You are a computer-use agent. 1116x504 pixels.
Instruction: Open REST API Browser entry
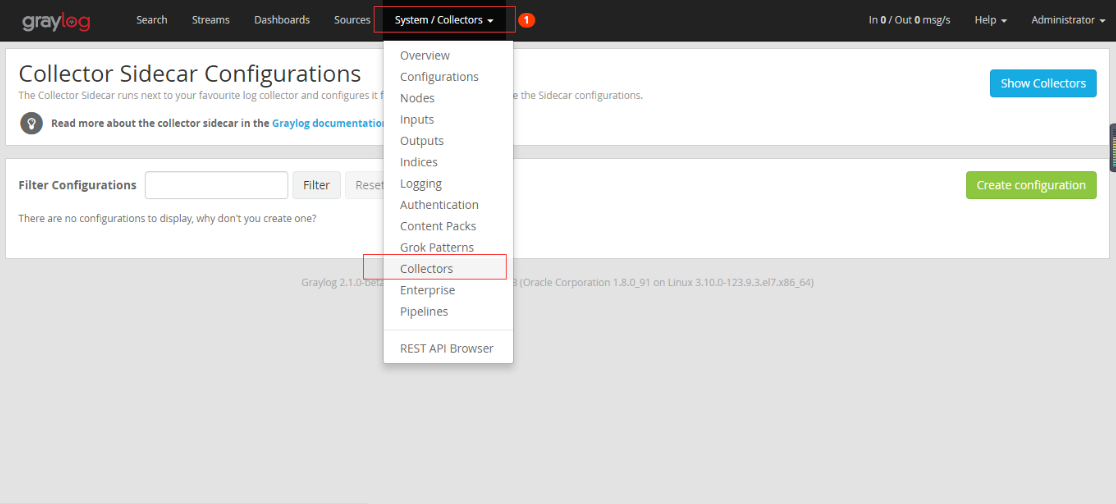(448, 349)
